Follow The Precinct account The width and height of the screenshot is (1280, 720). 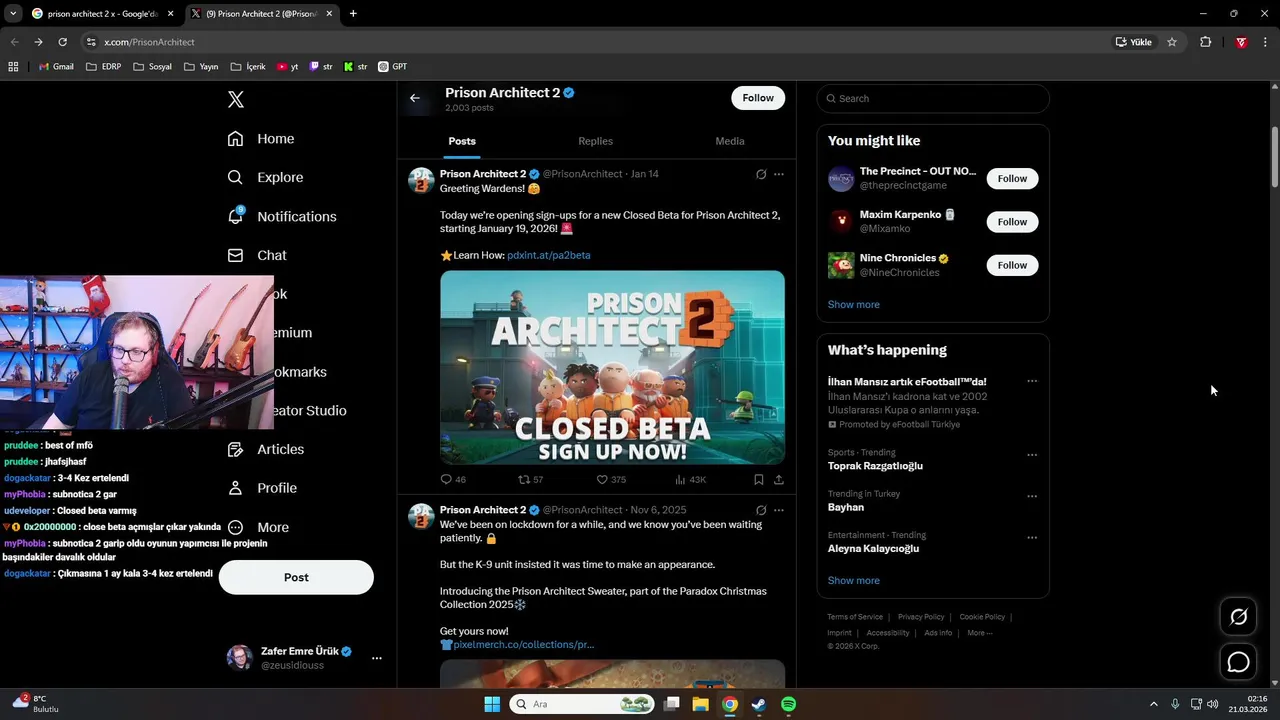coord(1012,178)
